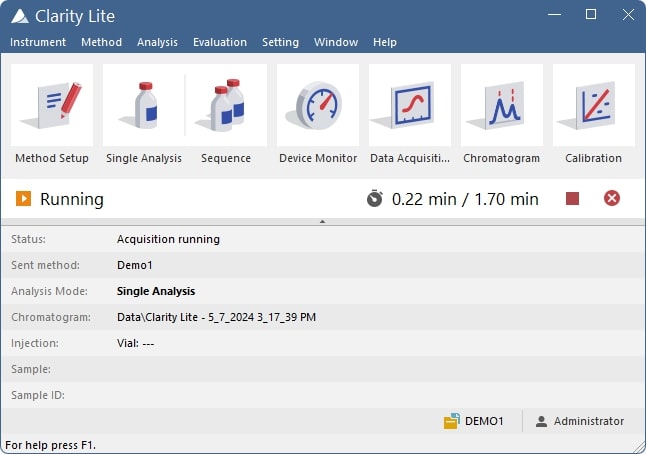The height and width of the screenshot is (454, 646).
Task: Click the Vial: --- injection value
Action: point(136,343)
